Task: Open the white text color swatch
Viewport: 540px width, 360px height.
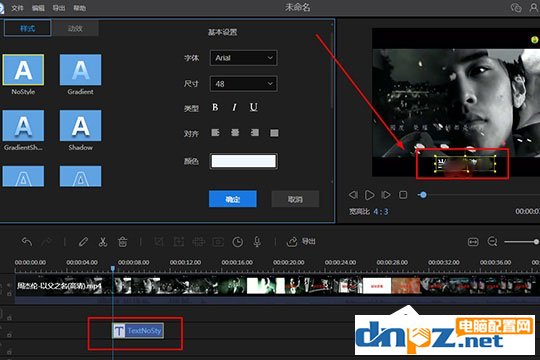Action: 243,161
